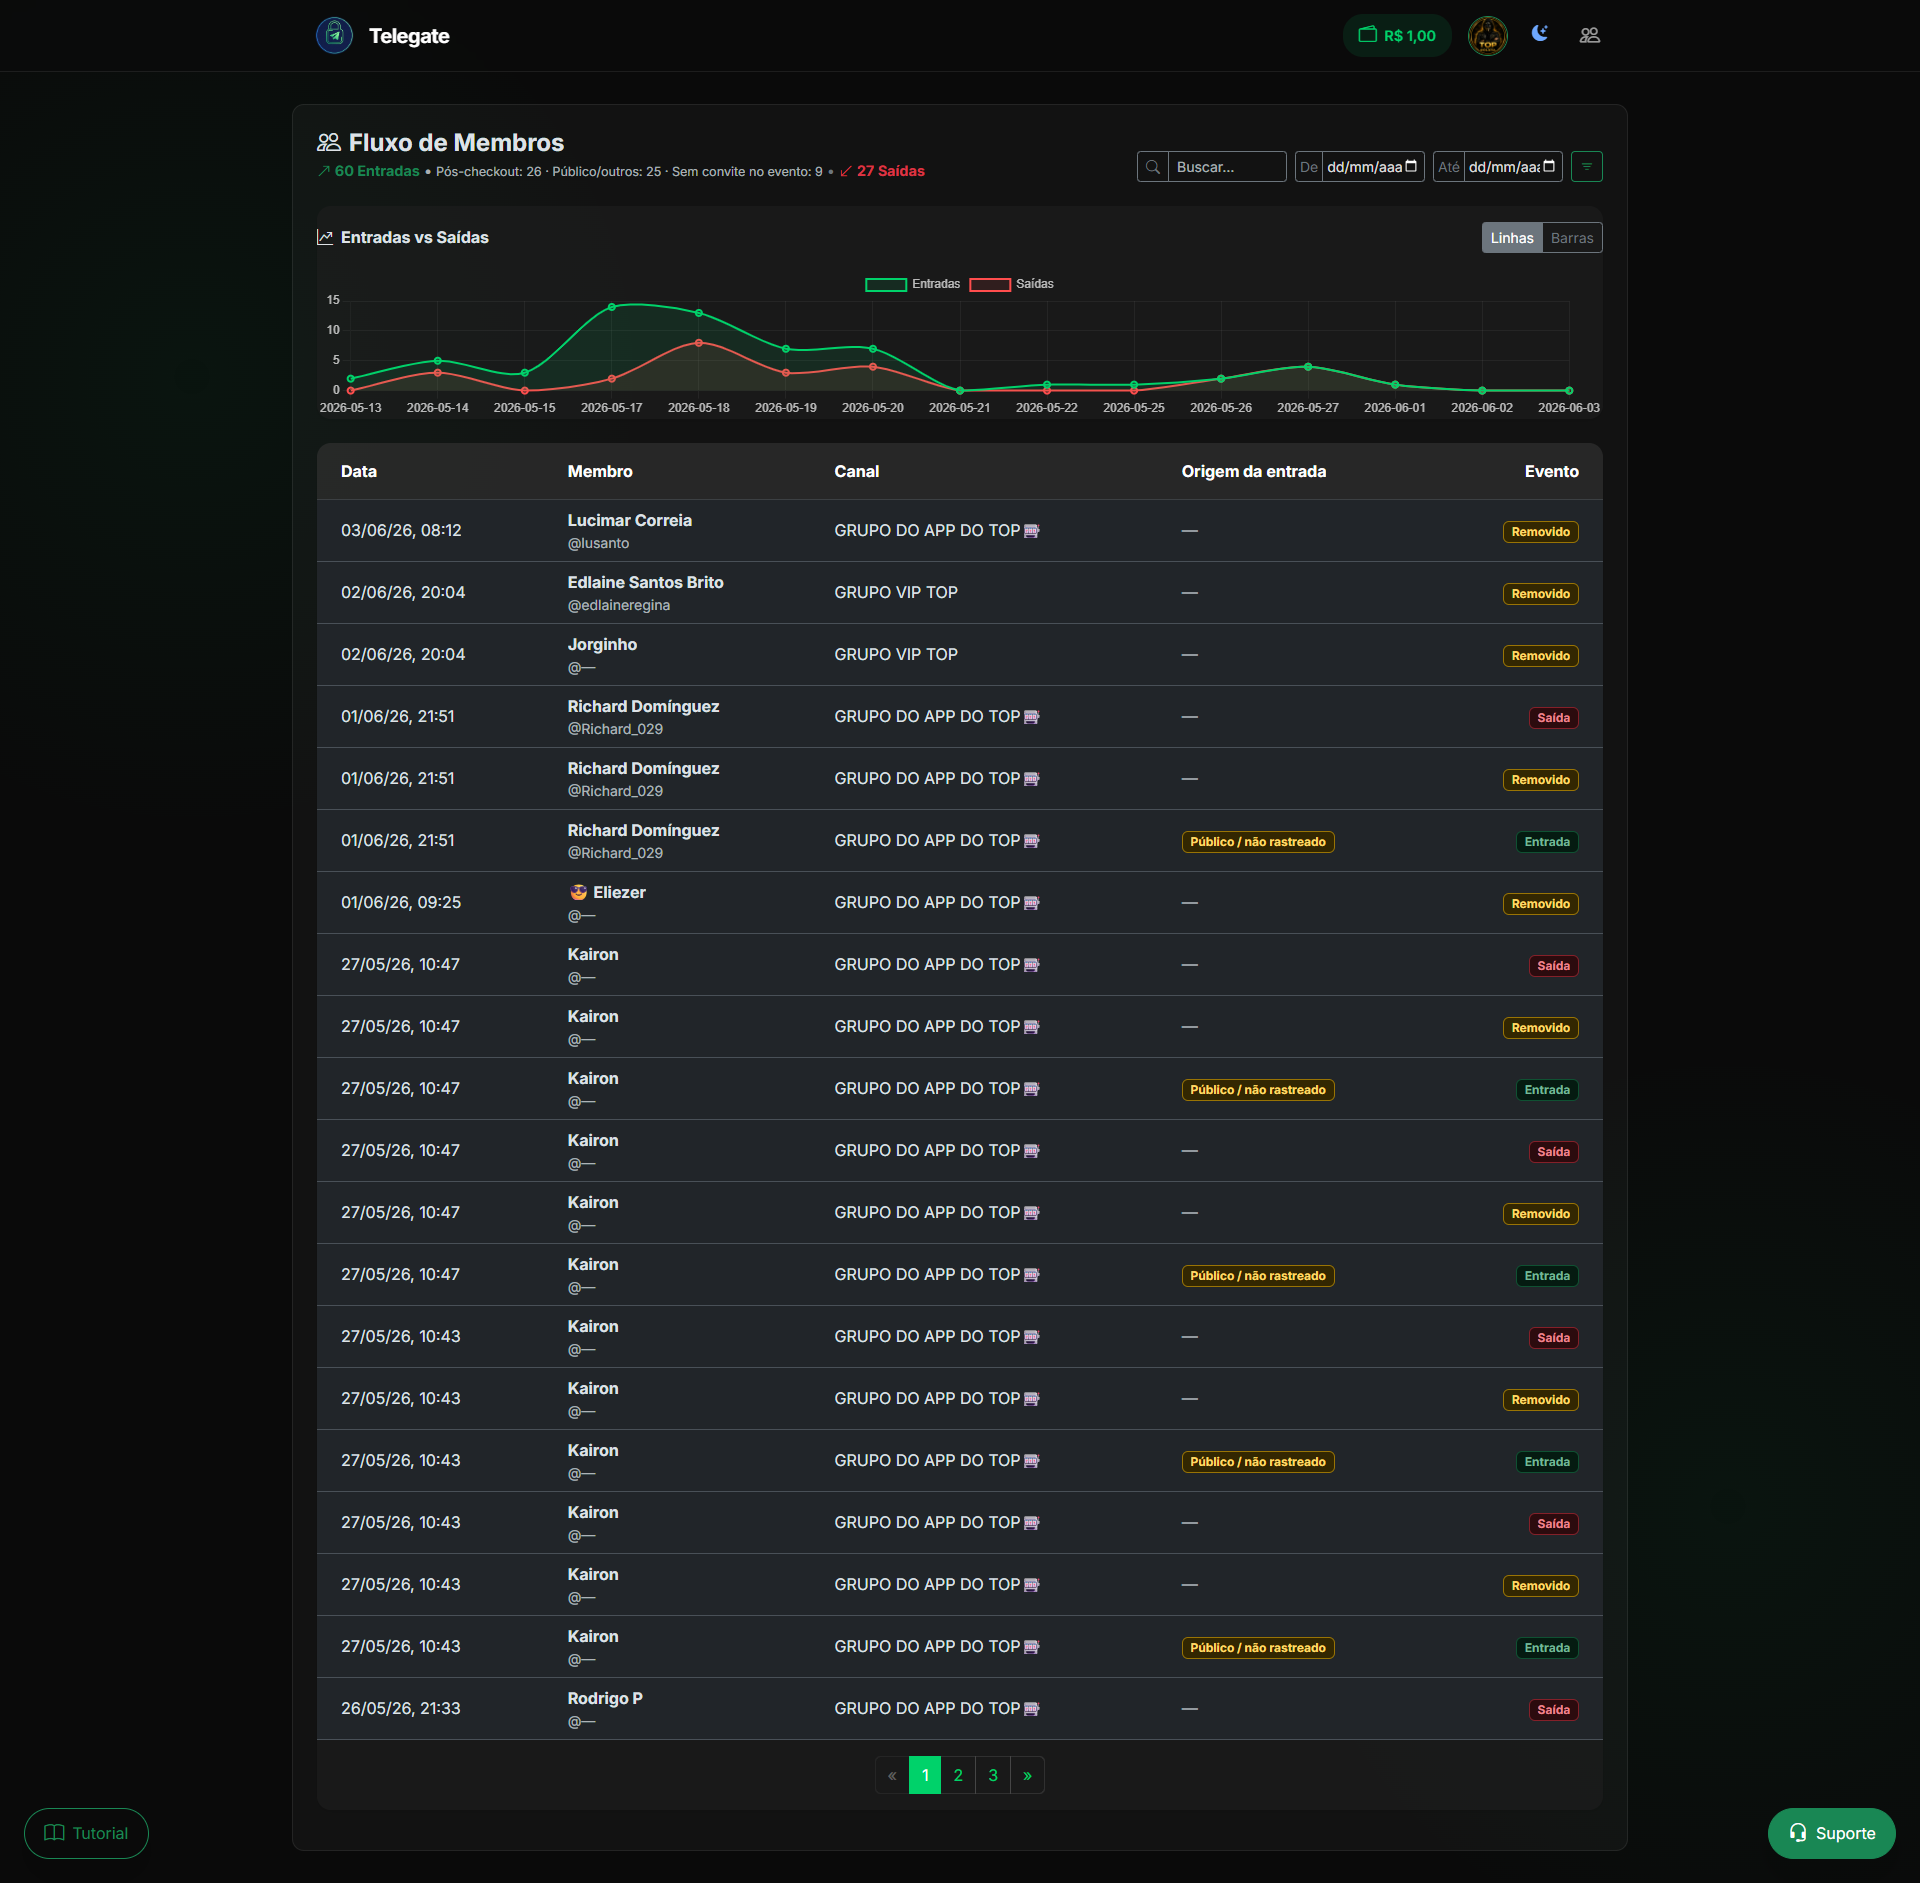This screenshot has height=1883, width=1920.
Task: Click Entradas peak point on 2026-05-17
Action: pos(612,307)
